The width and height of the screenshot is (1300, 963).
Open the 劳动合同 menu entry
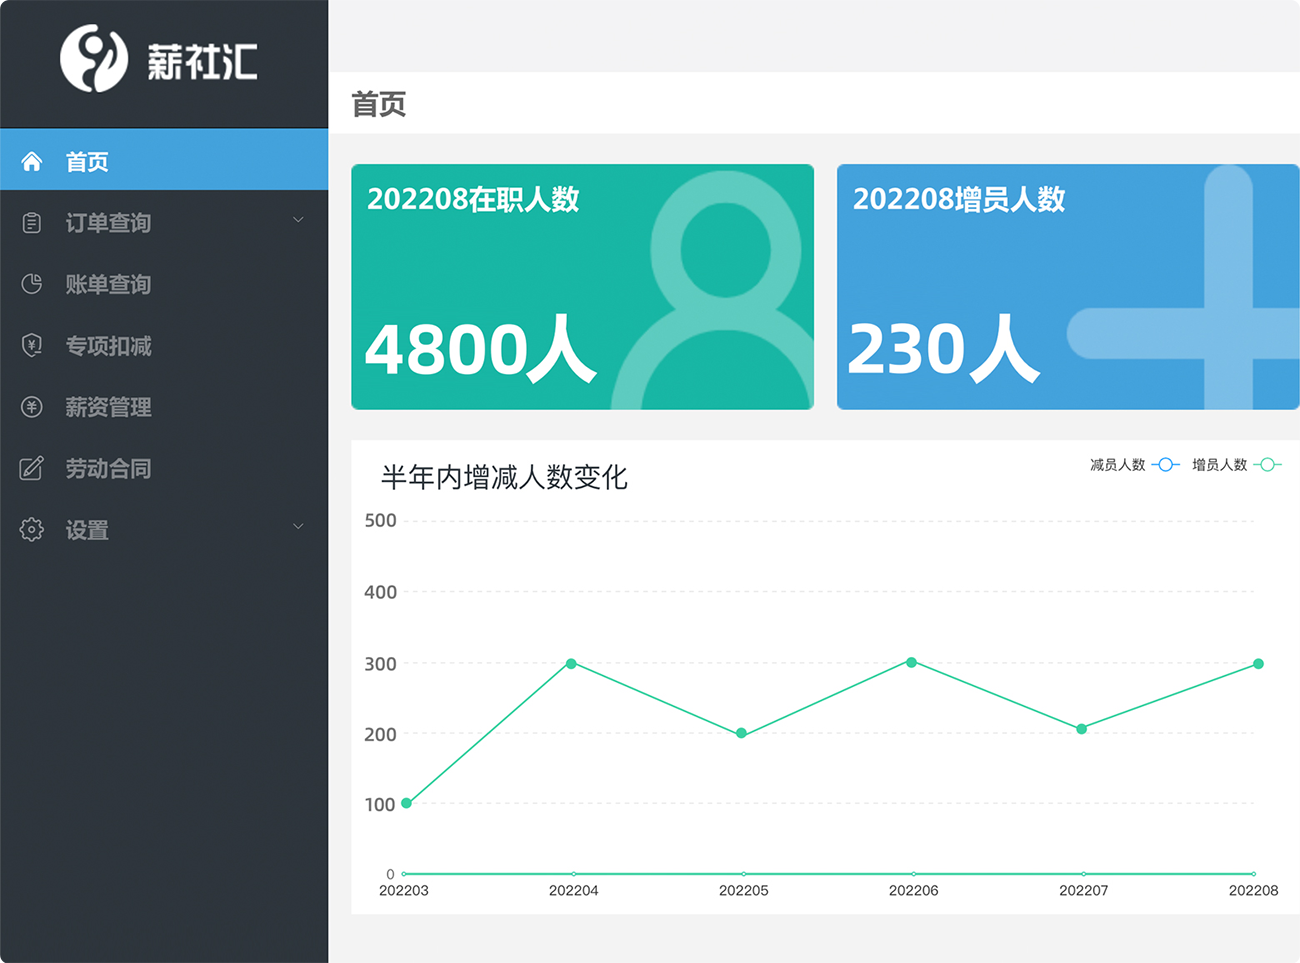[x=108, y=468]
